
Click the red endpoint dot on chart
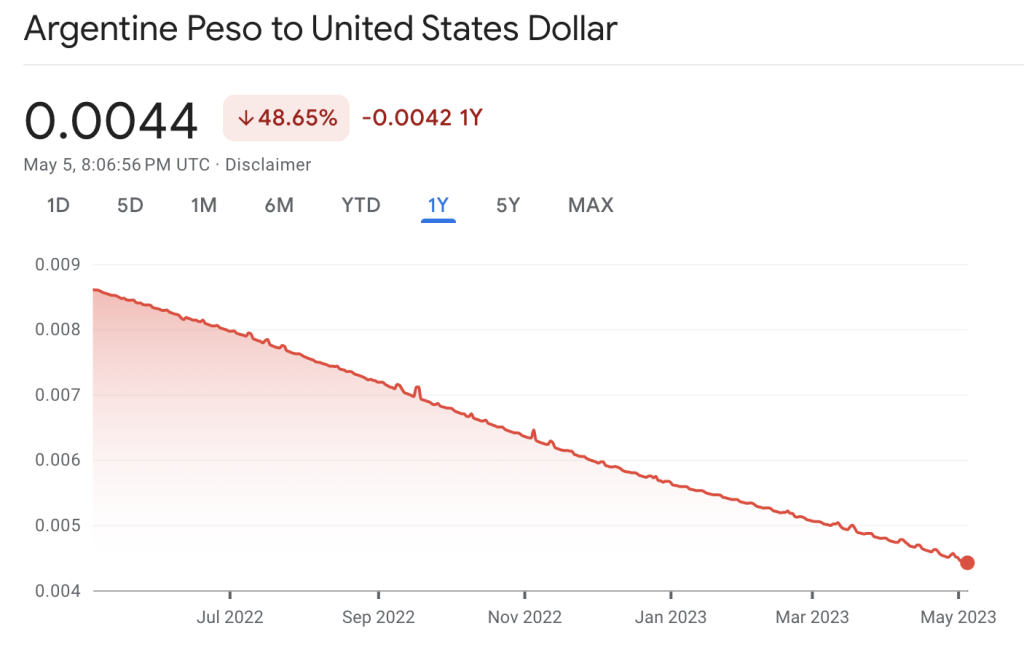pyautogui.click(x=967, y=563)
